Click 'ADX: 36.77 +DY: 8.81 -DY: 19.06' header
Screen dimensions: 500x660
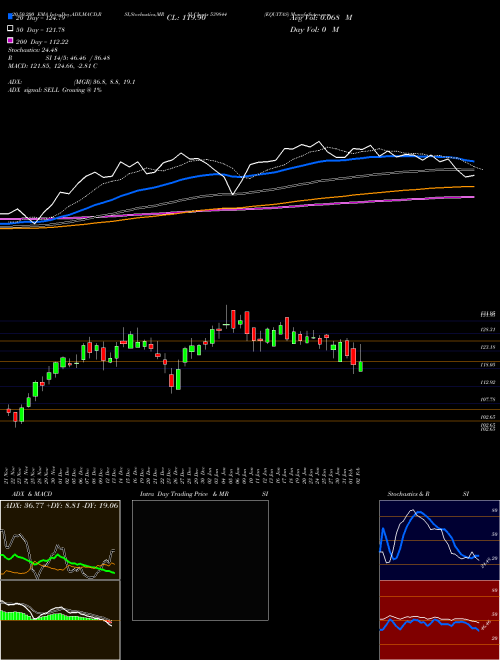(61, 505)
